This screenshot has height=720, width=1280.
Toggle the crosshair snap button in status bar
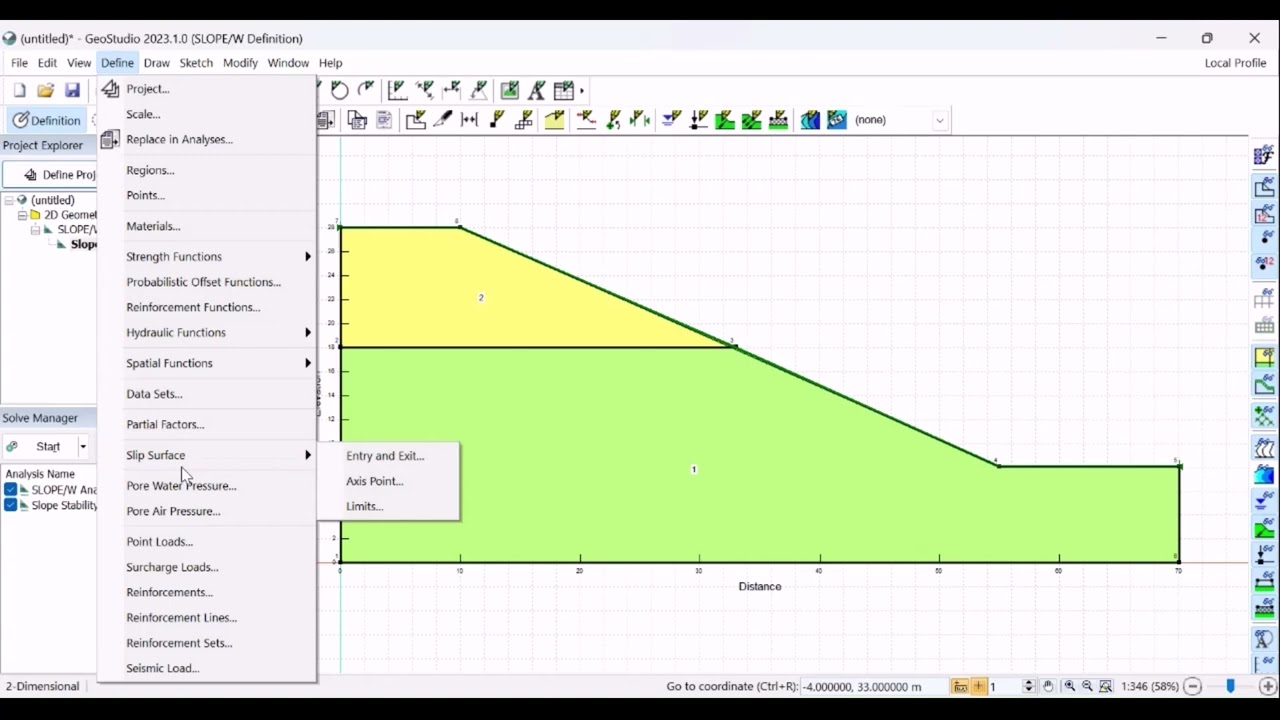[x=979, y=686]
